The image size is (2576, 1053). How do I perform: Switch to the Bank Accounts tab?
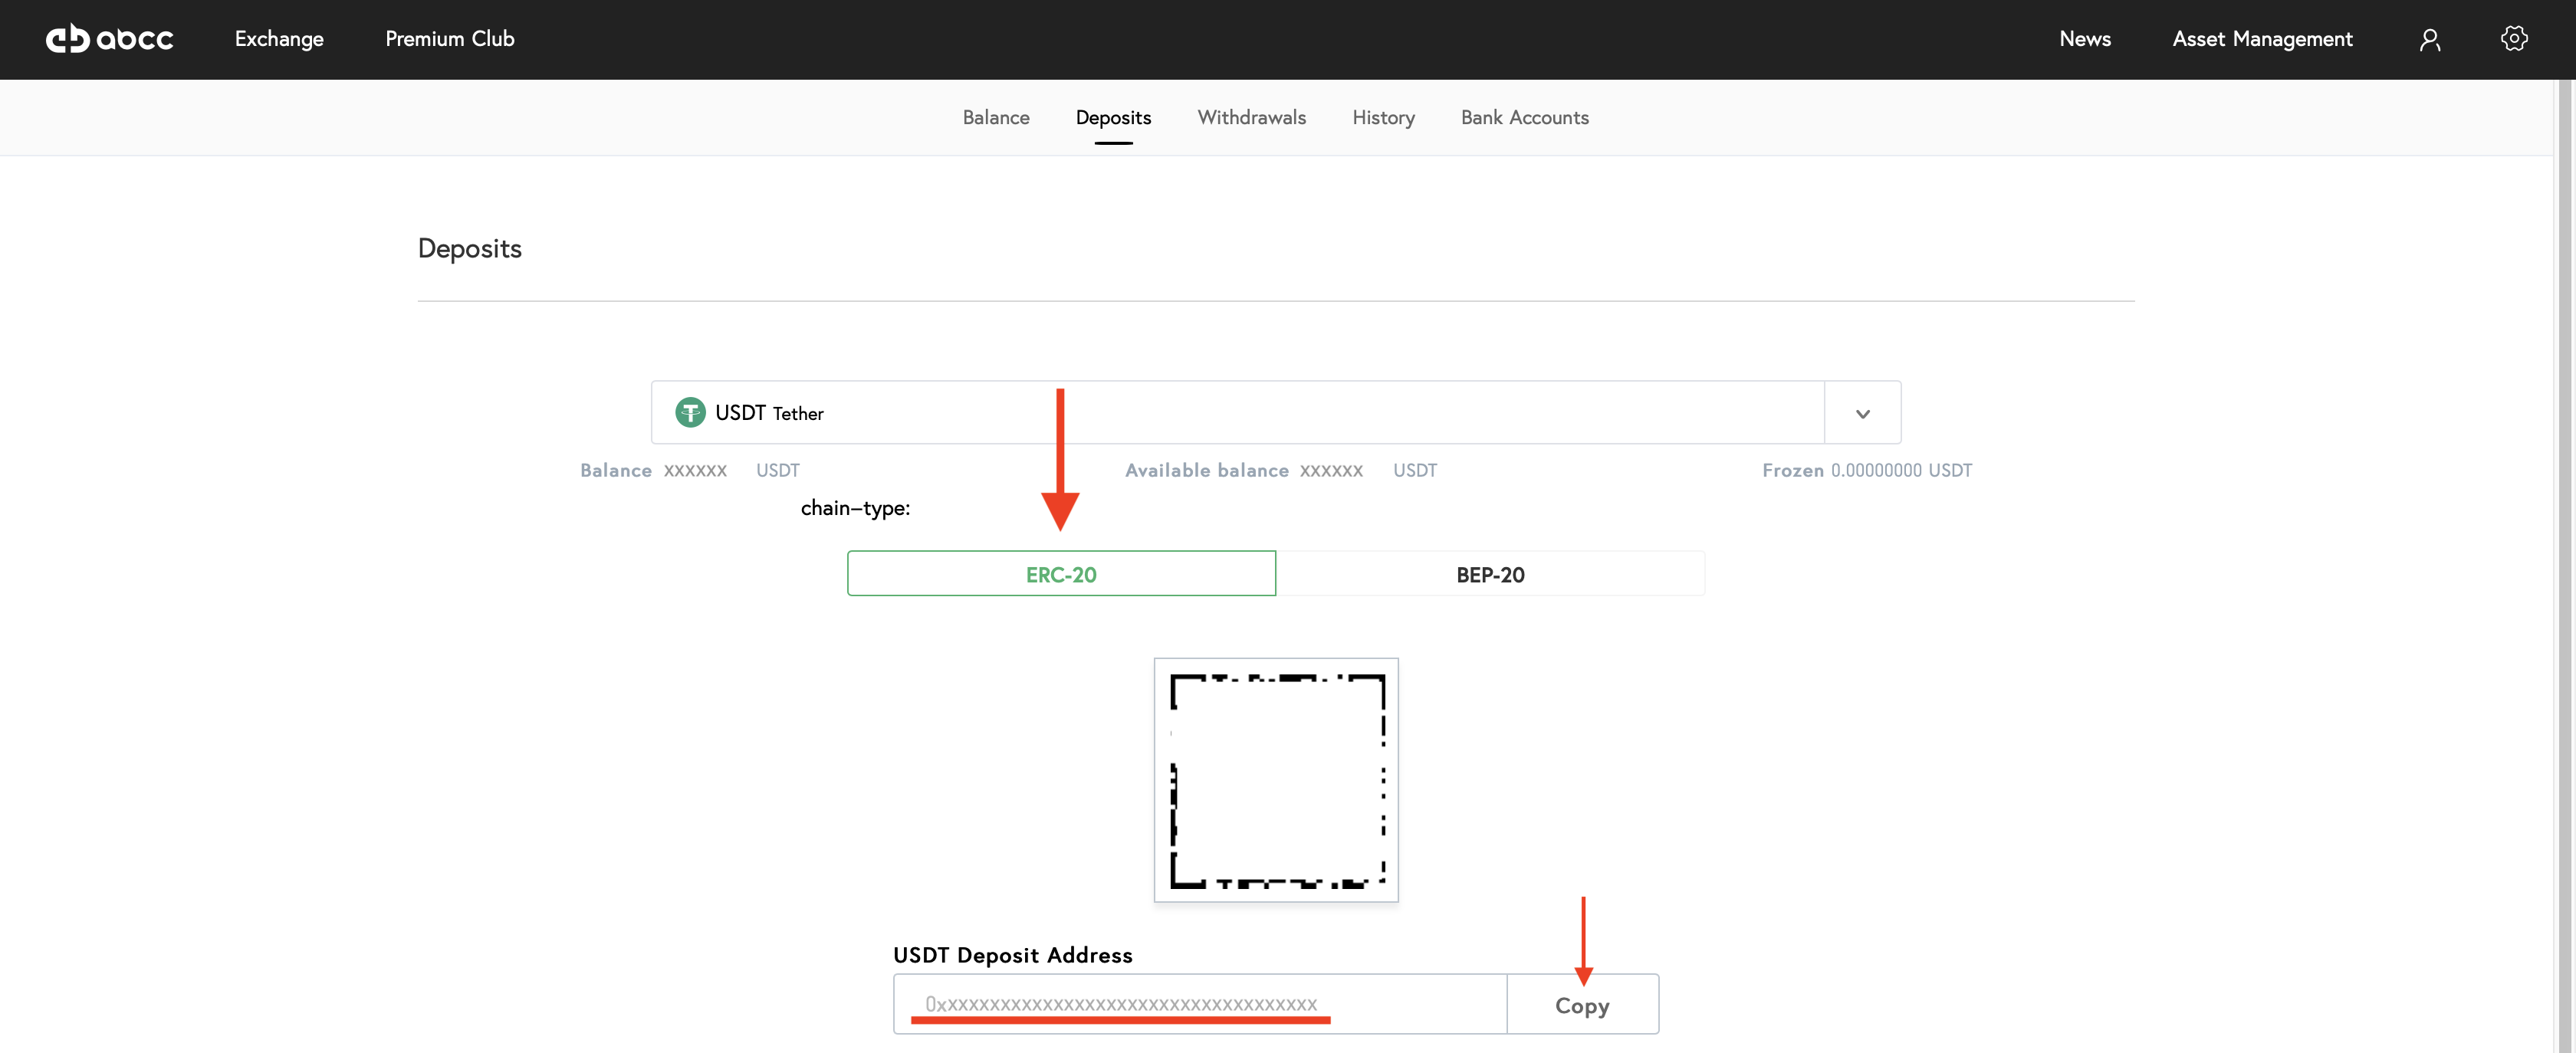point(1524,117)
